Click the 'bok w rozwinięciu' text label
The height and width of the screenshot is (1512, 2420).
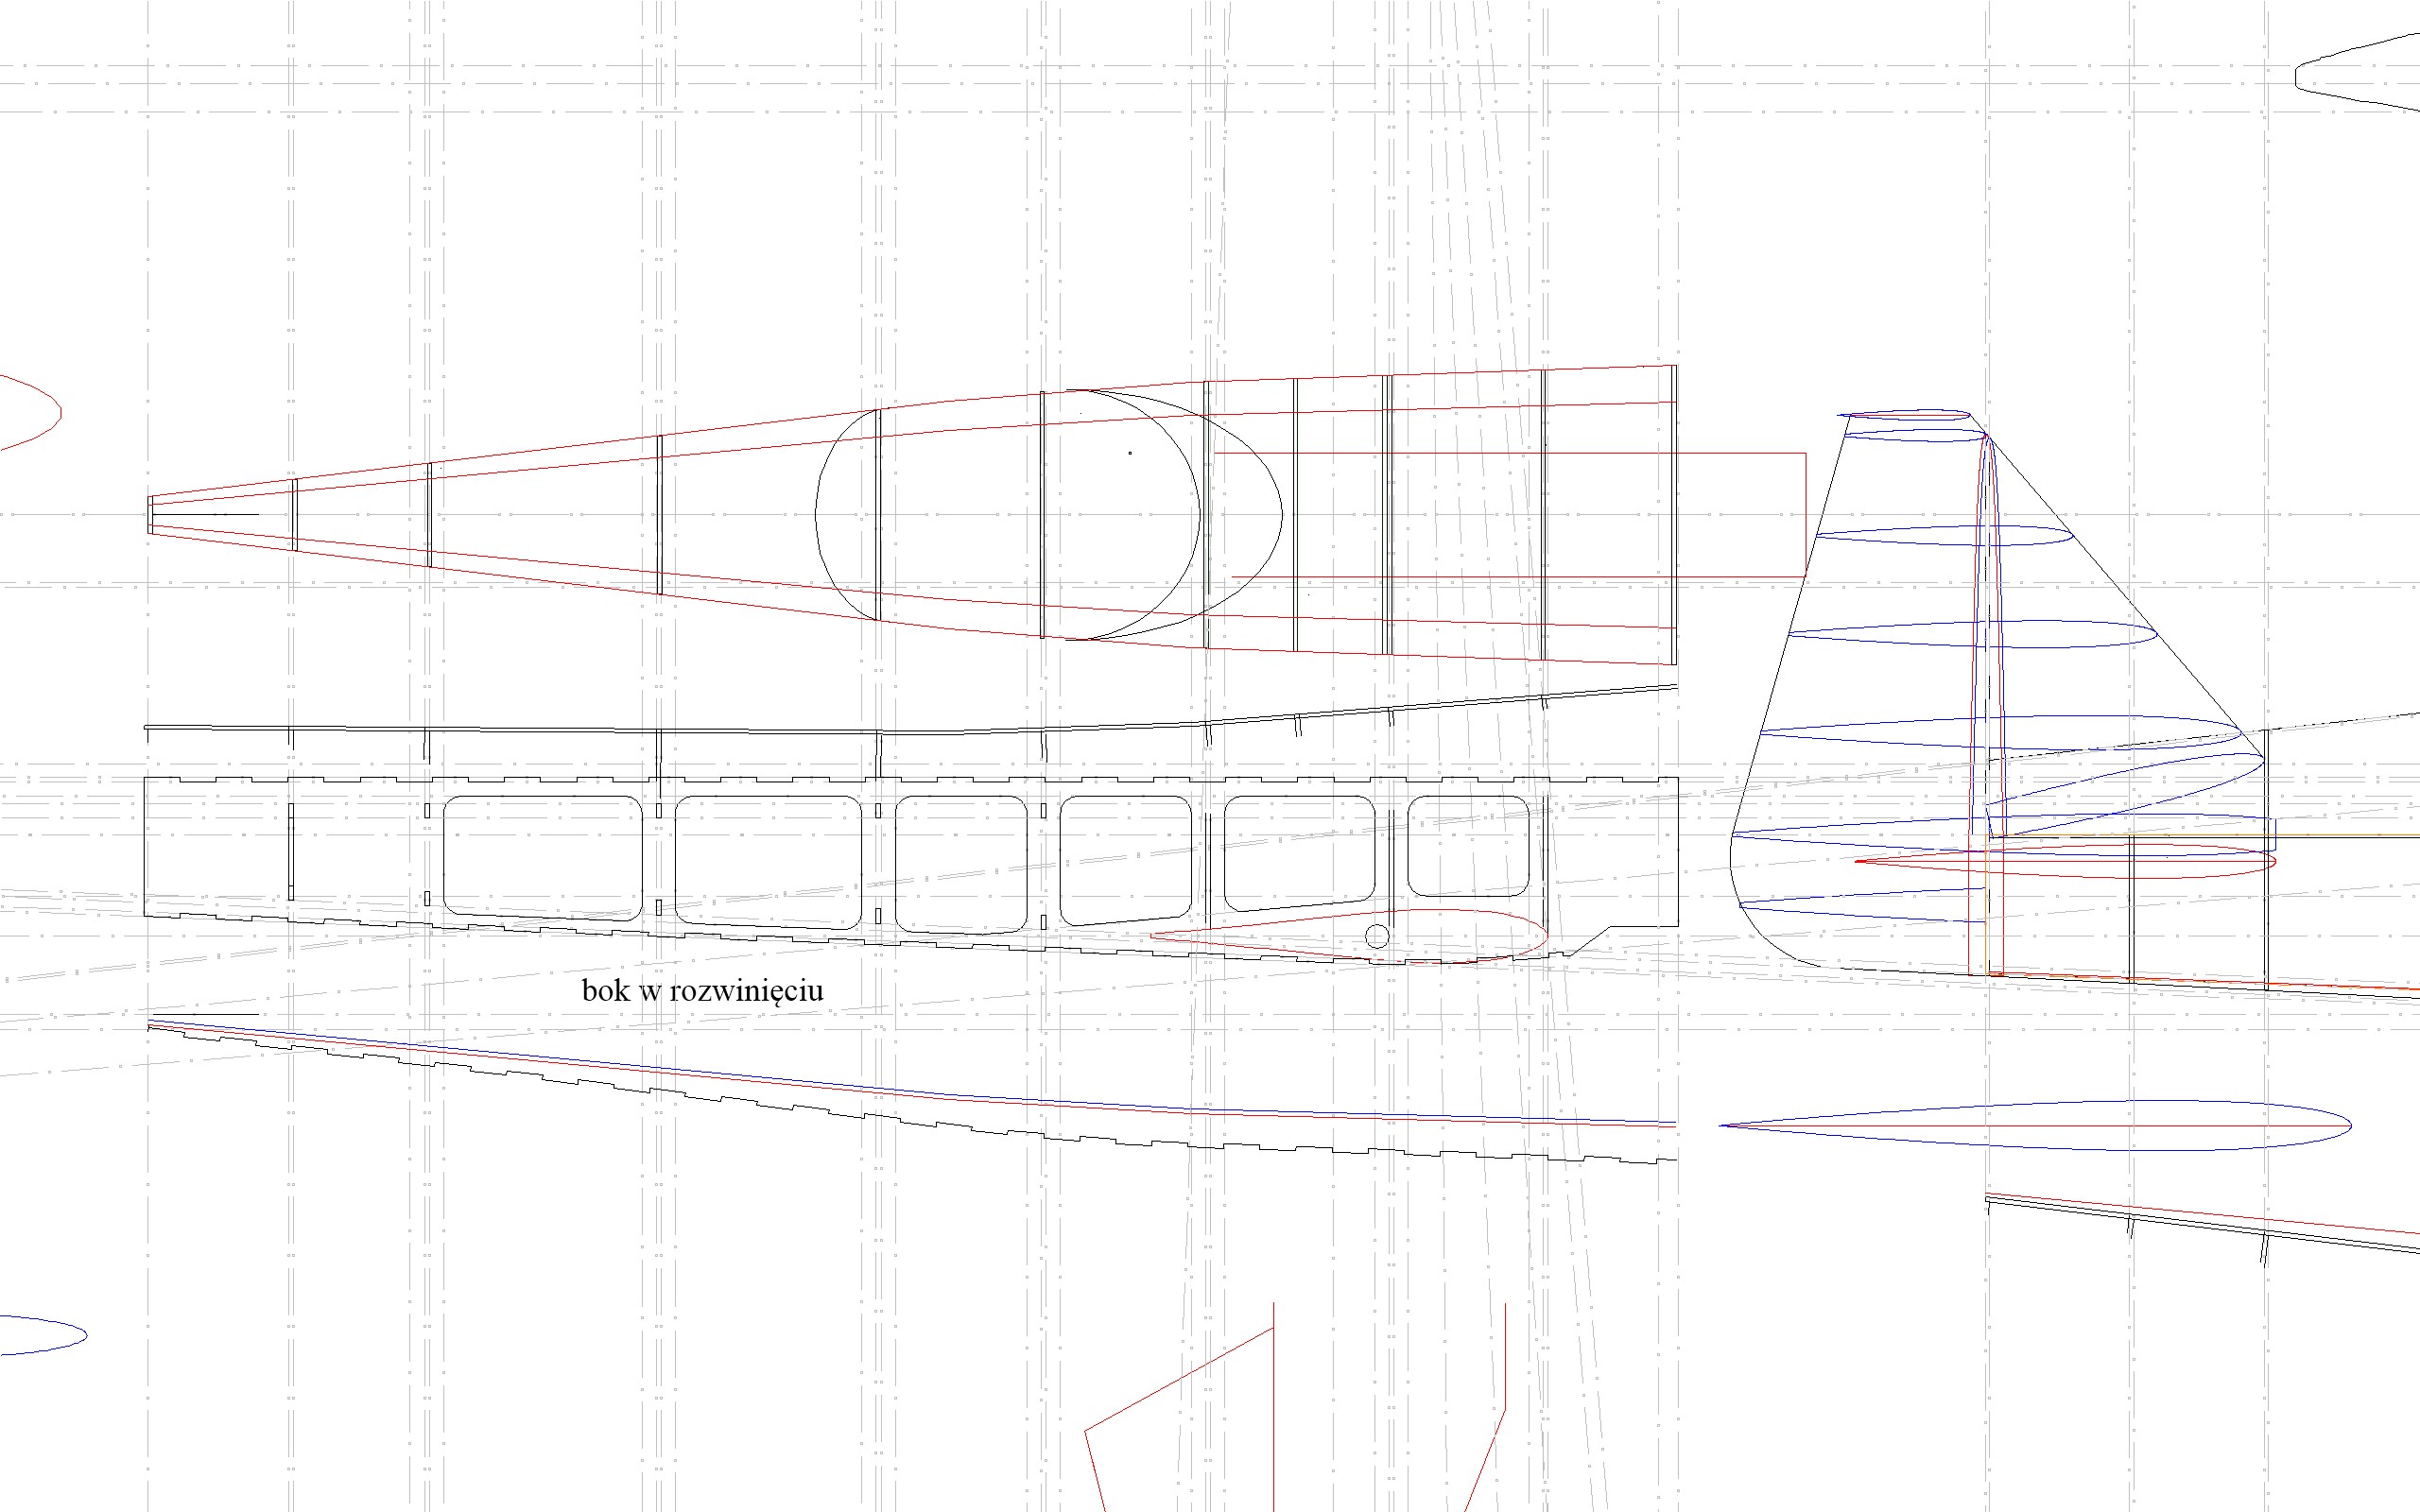point(702,991)
